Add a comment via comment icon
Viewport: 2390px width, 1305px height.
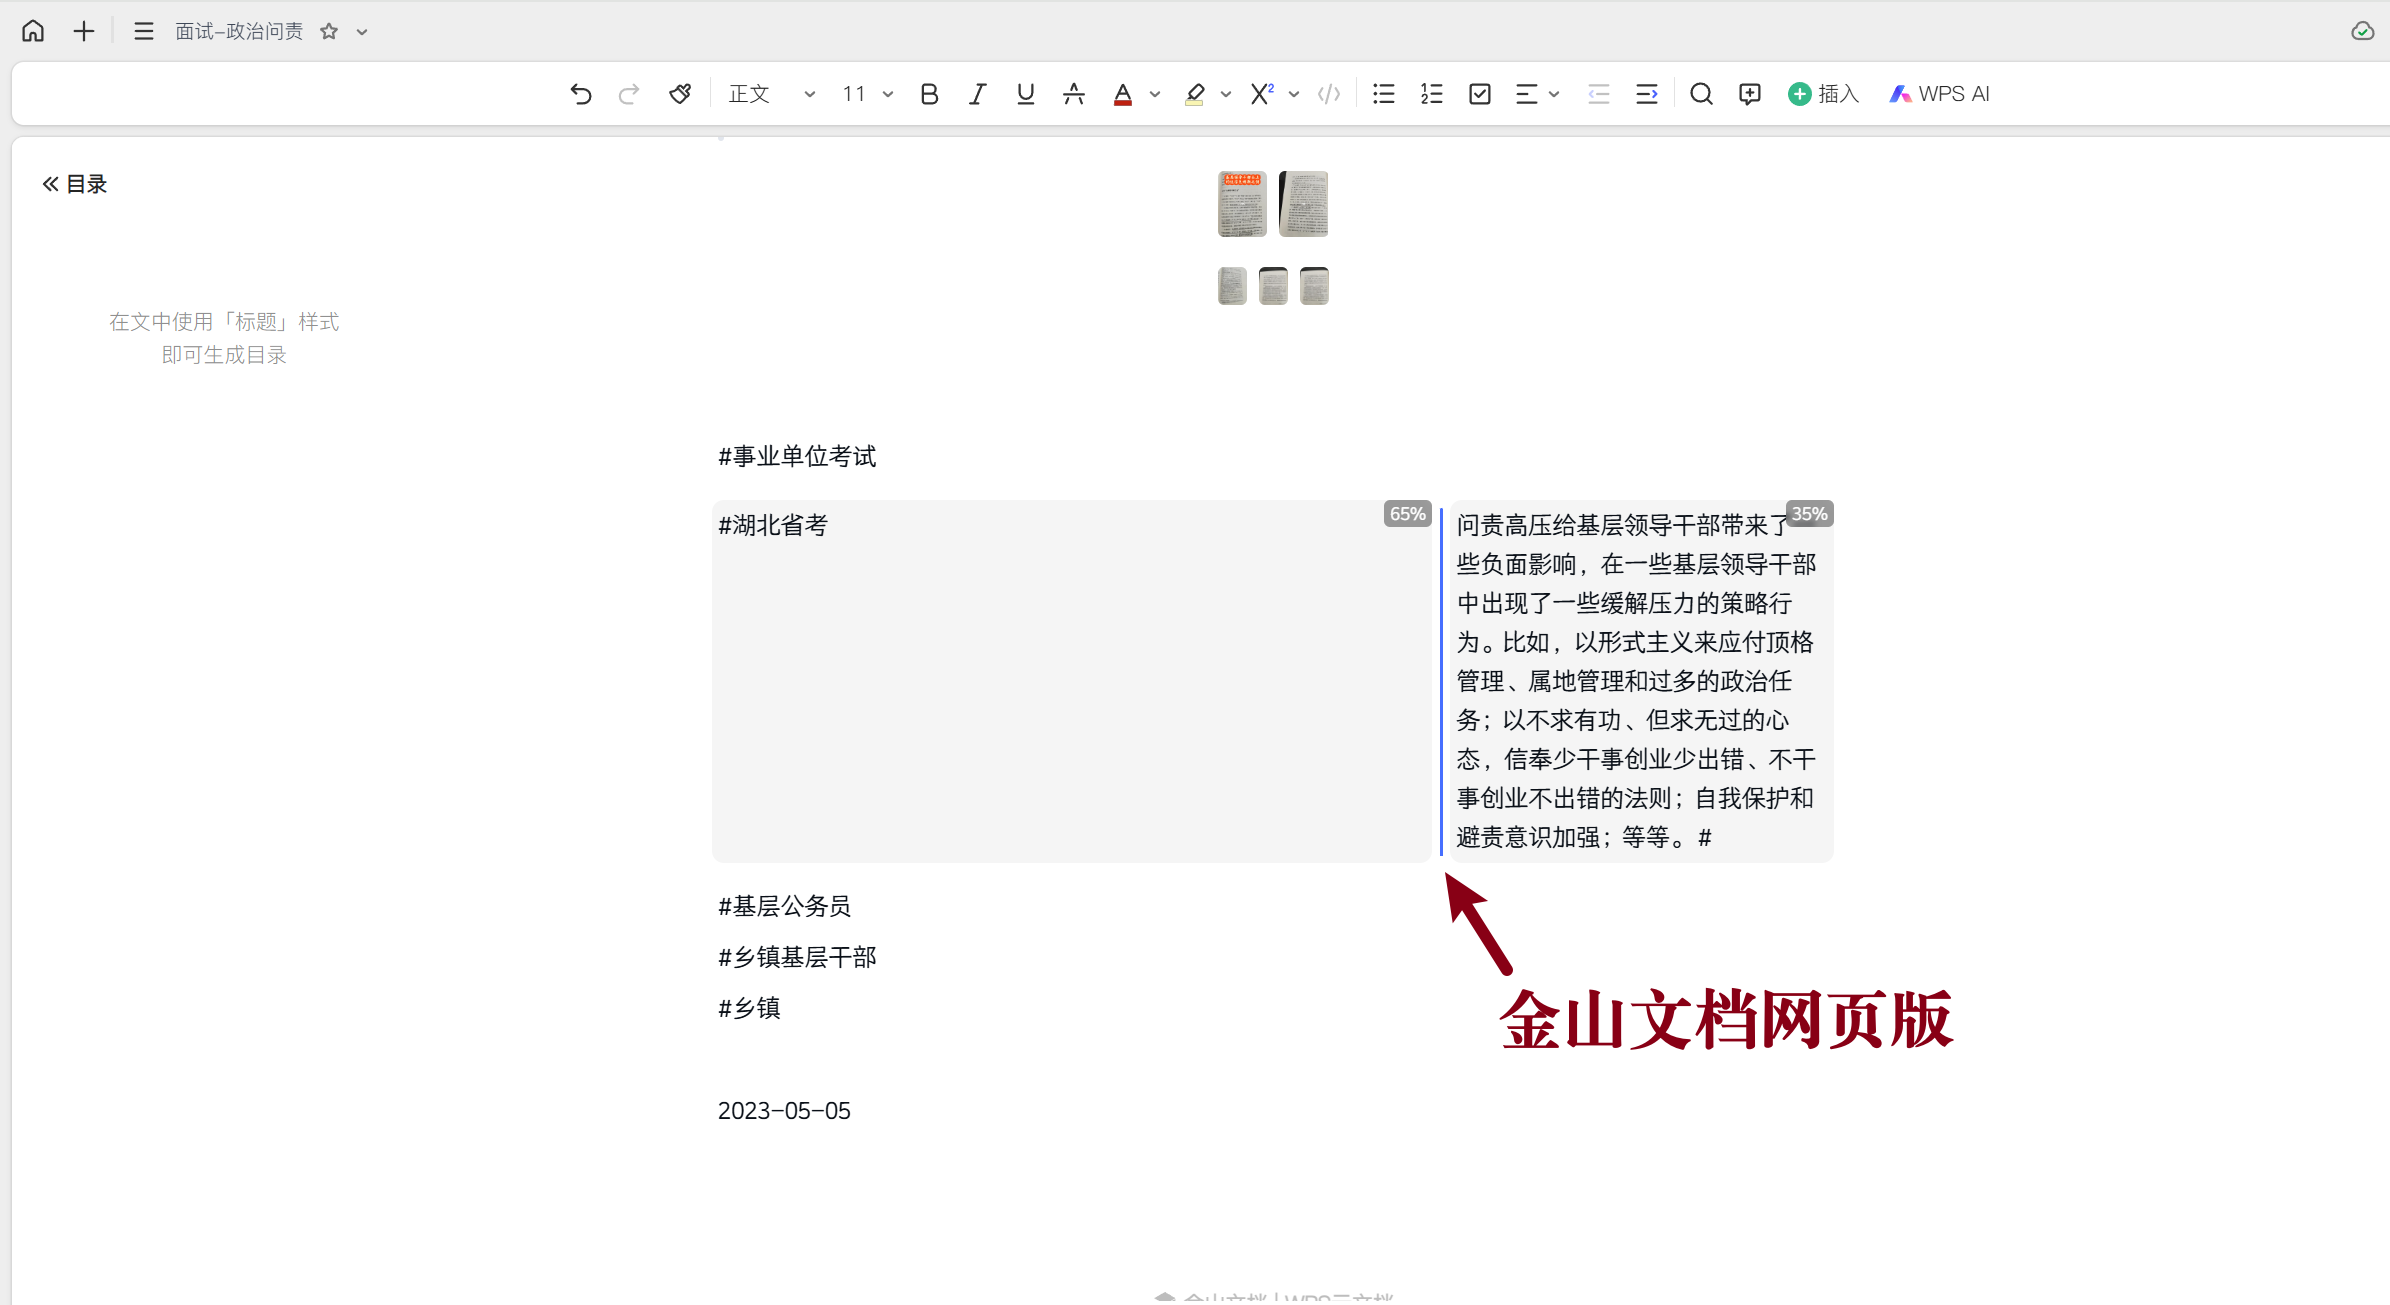pyautogui.click(x=1750, y=94)
